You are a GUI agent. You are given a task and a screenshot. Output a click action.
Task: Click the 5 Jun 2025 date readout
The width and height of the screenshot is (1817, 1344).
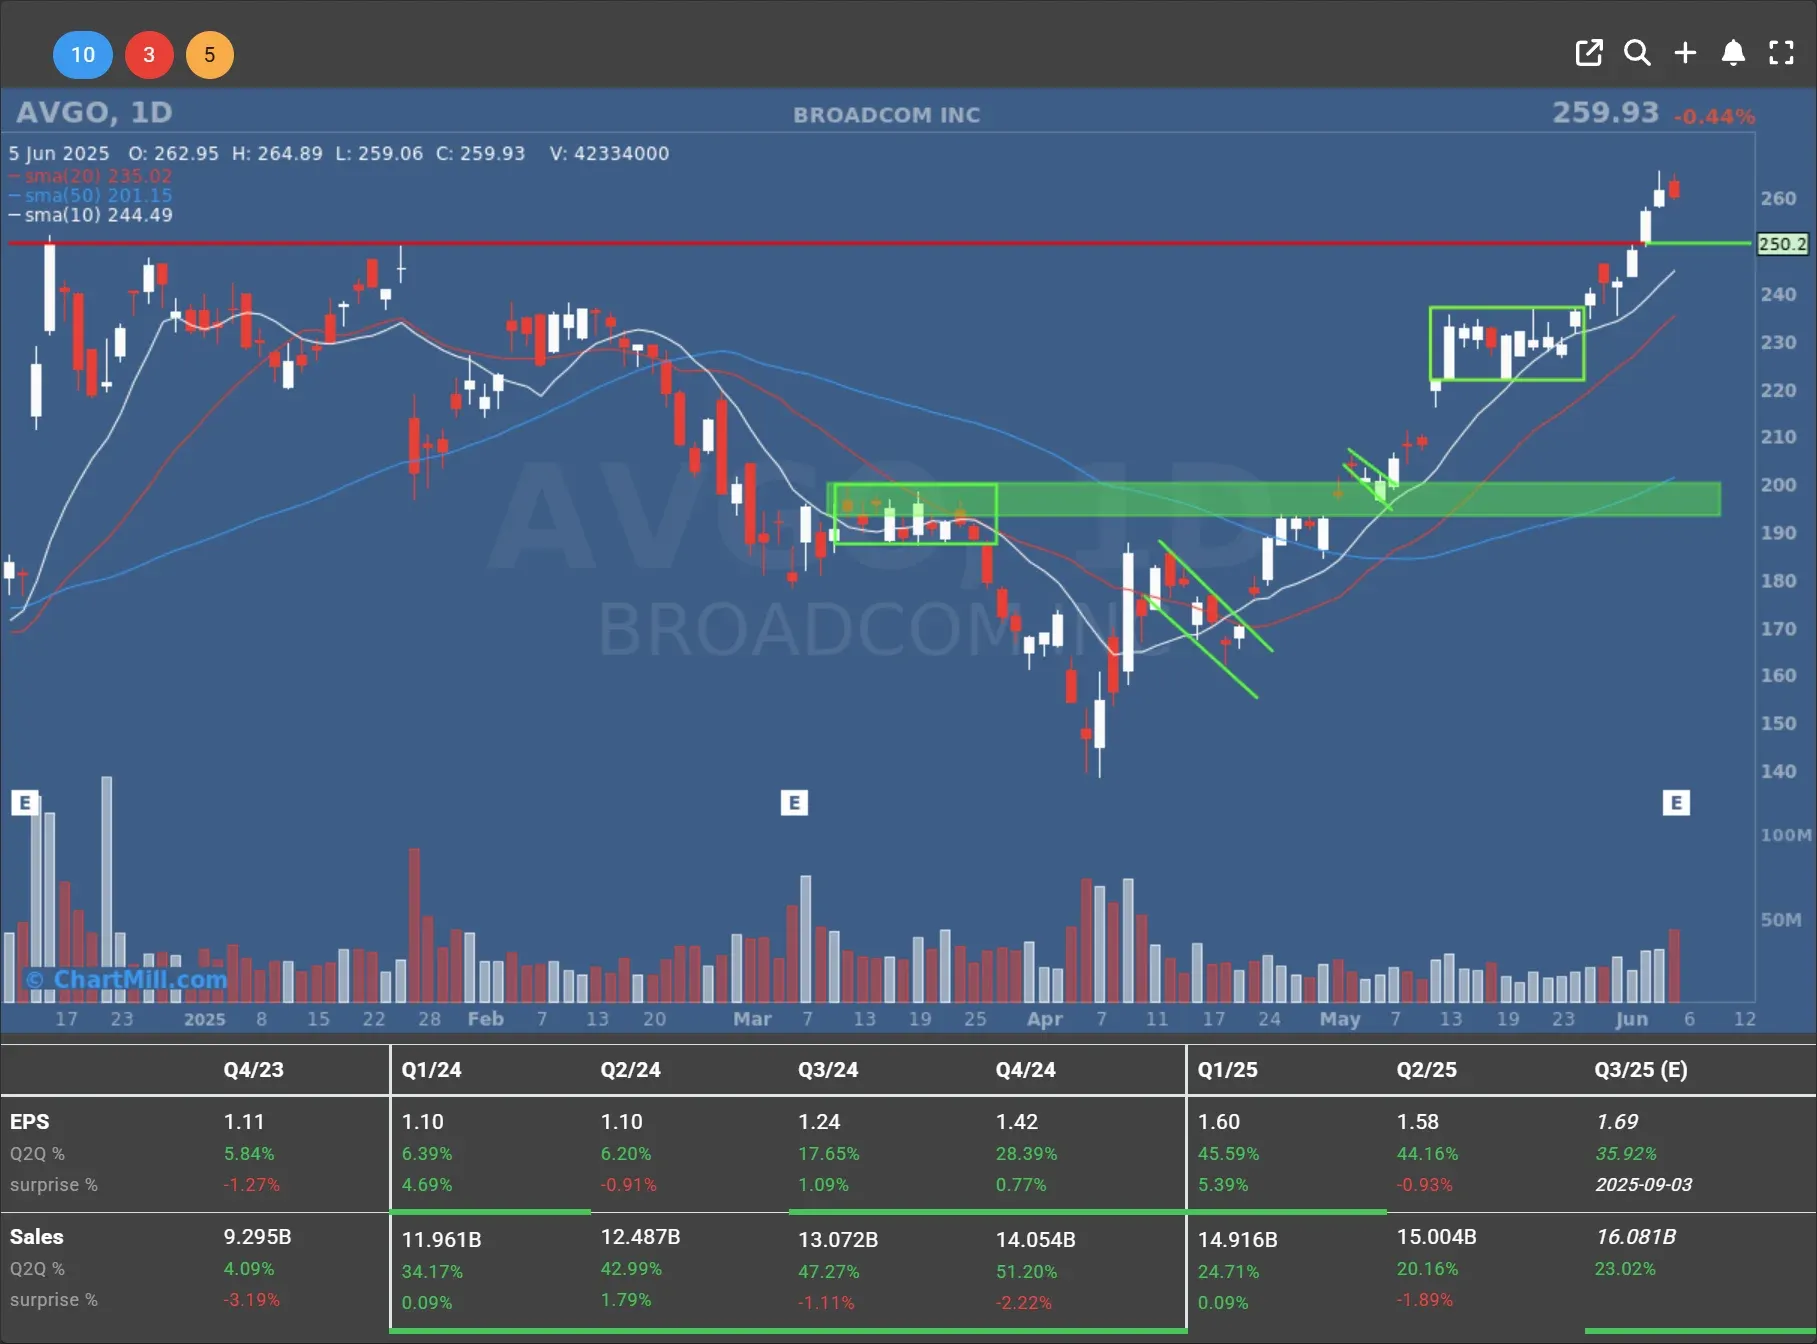[59, 154]
